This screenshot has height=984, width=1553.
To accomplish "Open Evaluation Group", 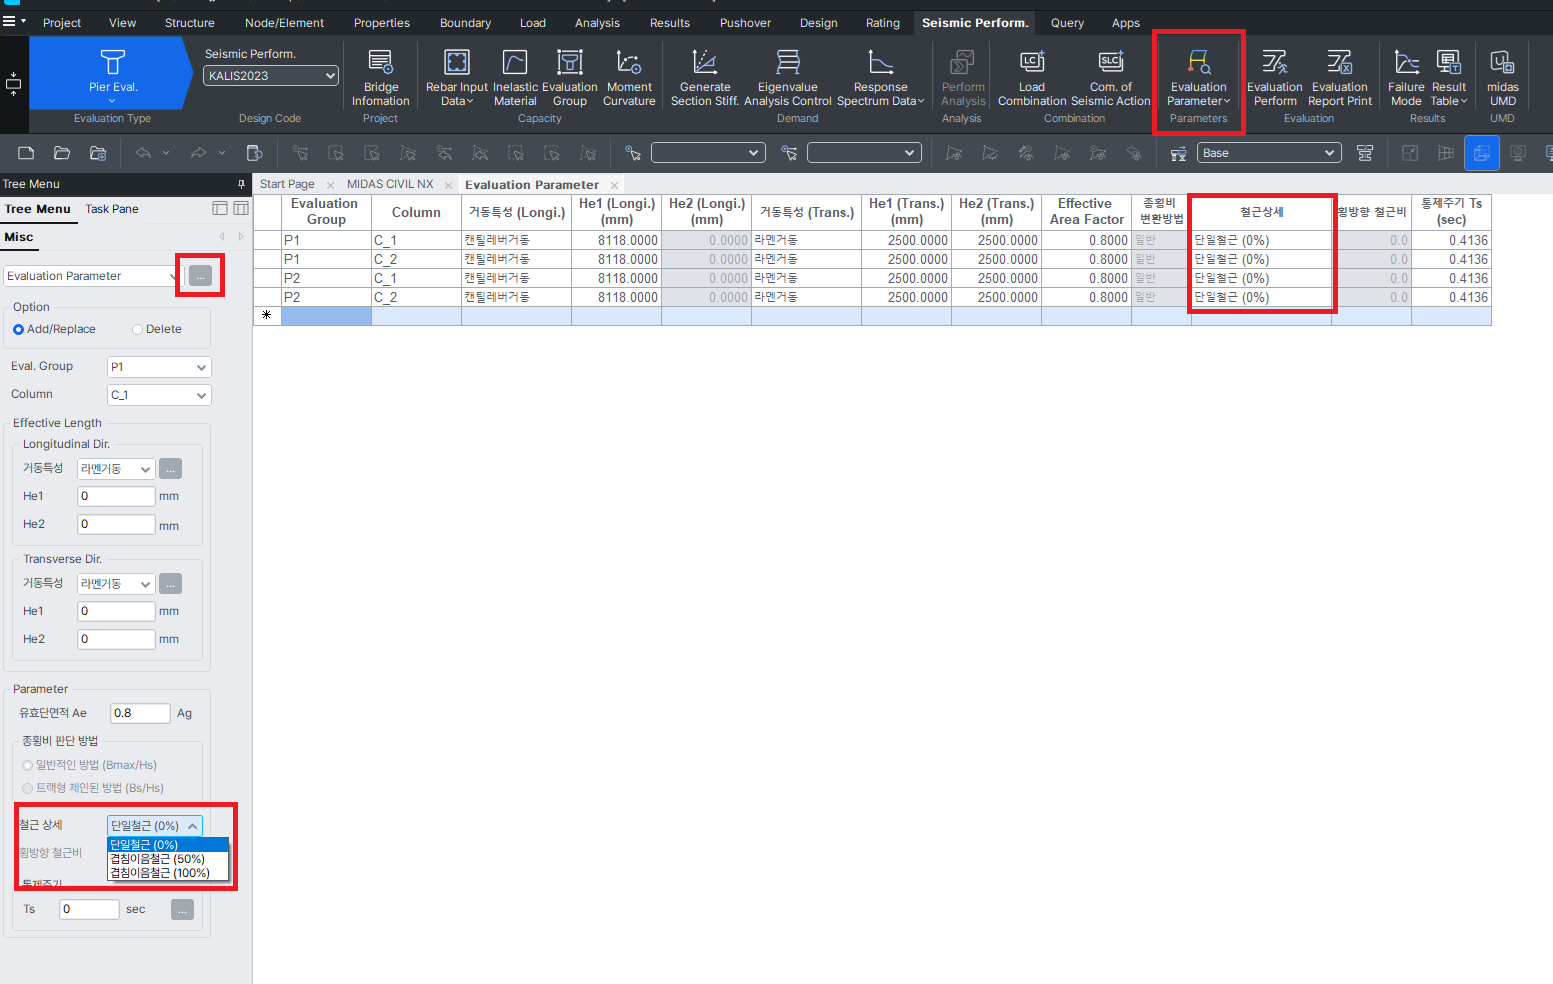I will tap(569, 78).
